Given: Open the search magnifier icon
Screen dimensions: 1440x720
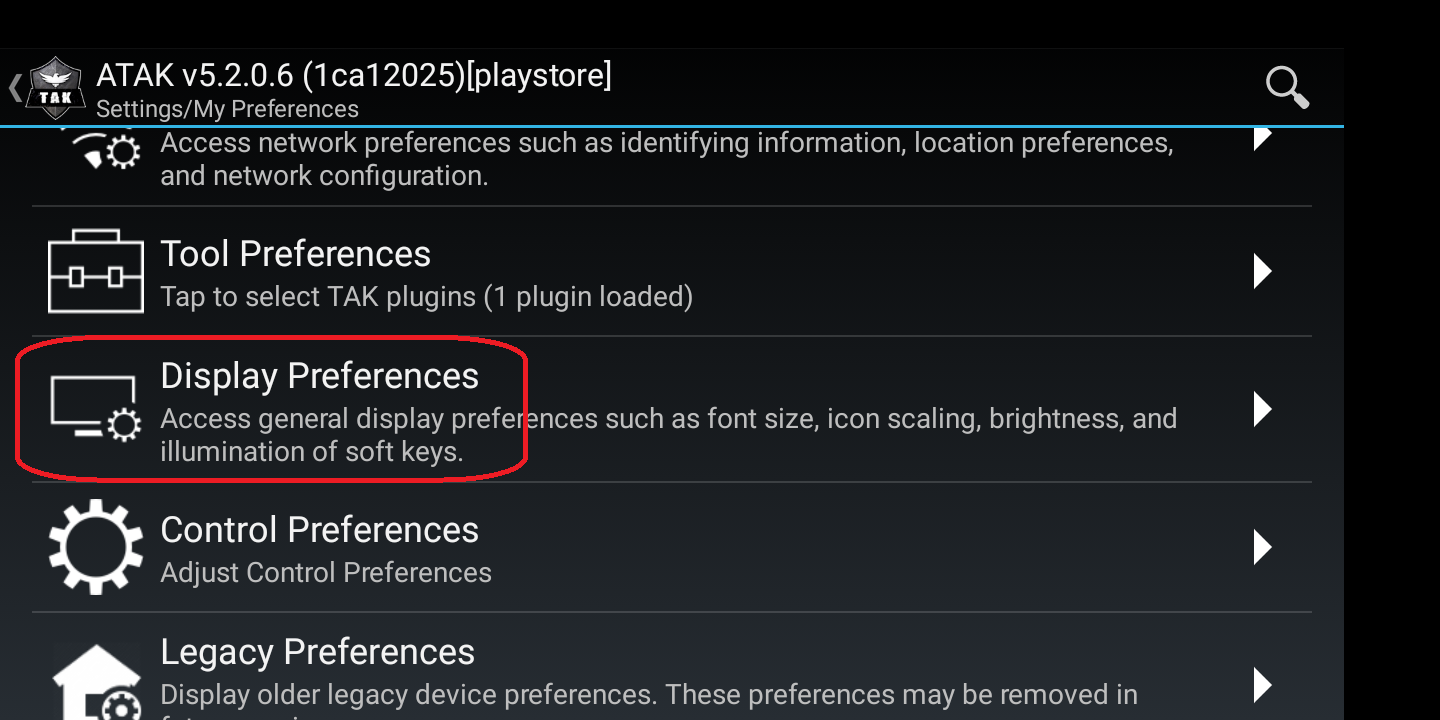Looking at the screenshot, I should coord(1286,88).
